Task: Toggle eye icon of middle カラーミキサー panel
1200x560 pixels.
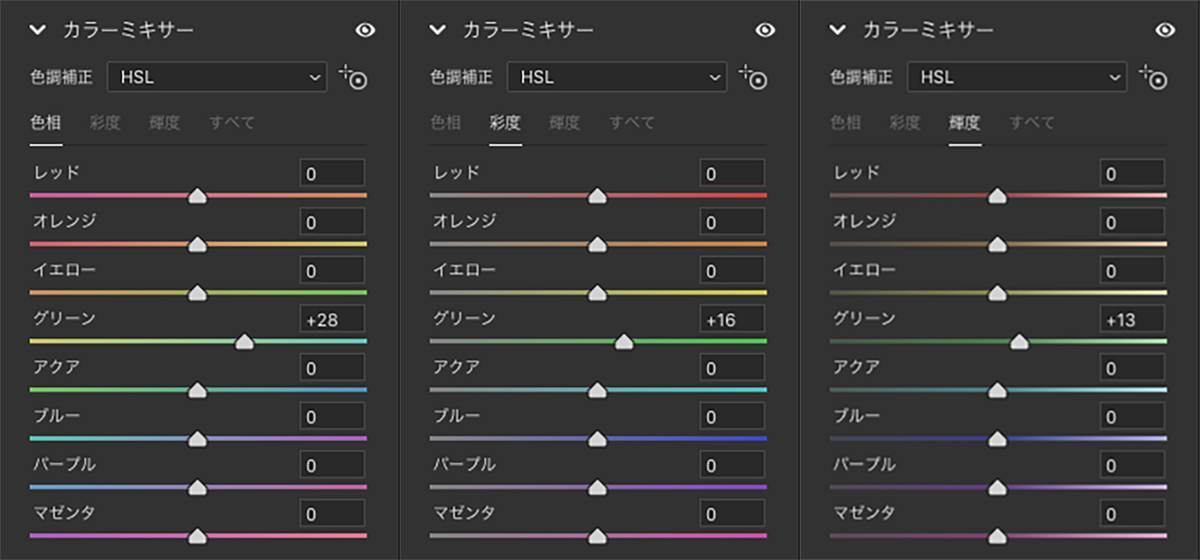Action: [765, 30]
